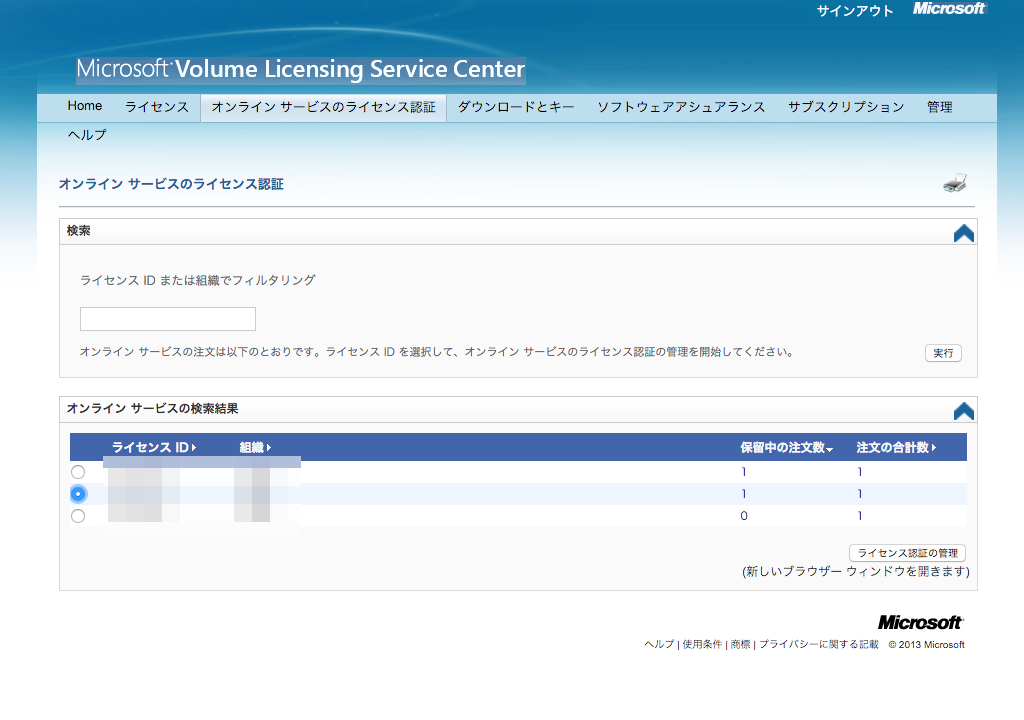Click the printer icon to print page

[x=955, y=184]
